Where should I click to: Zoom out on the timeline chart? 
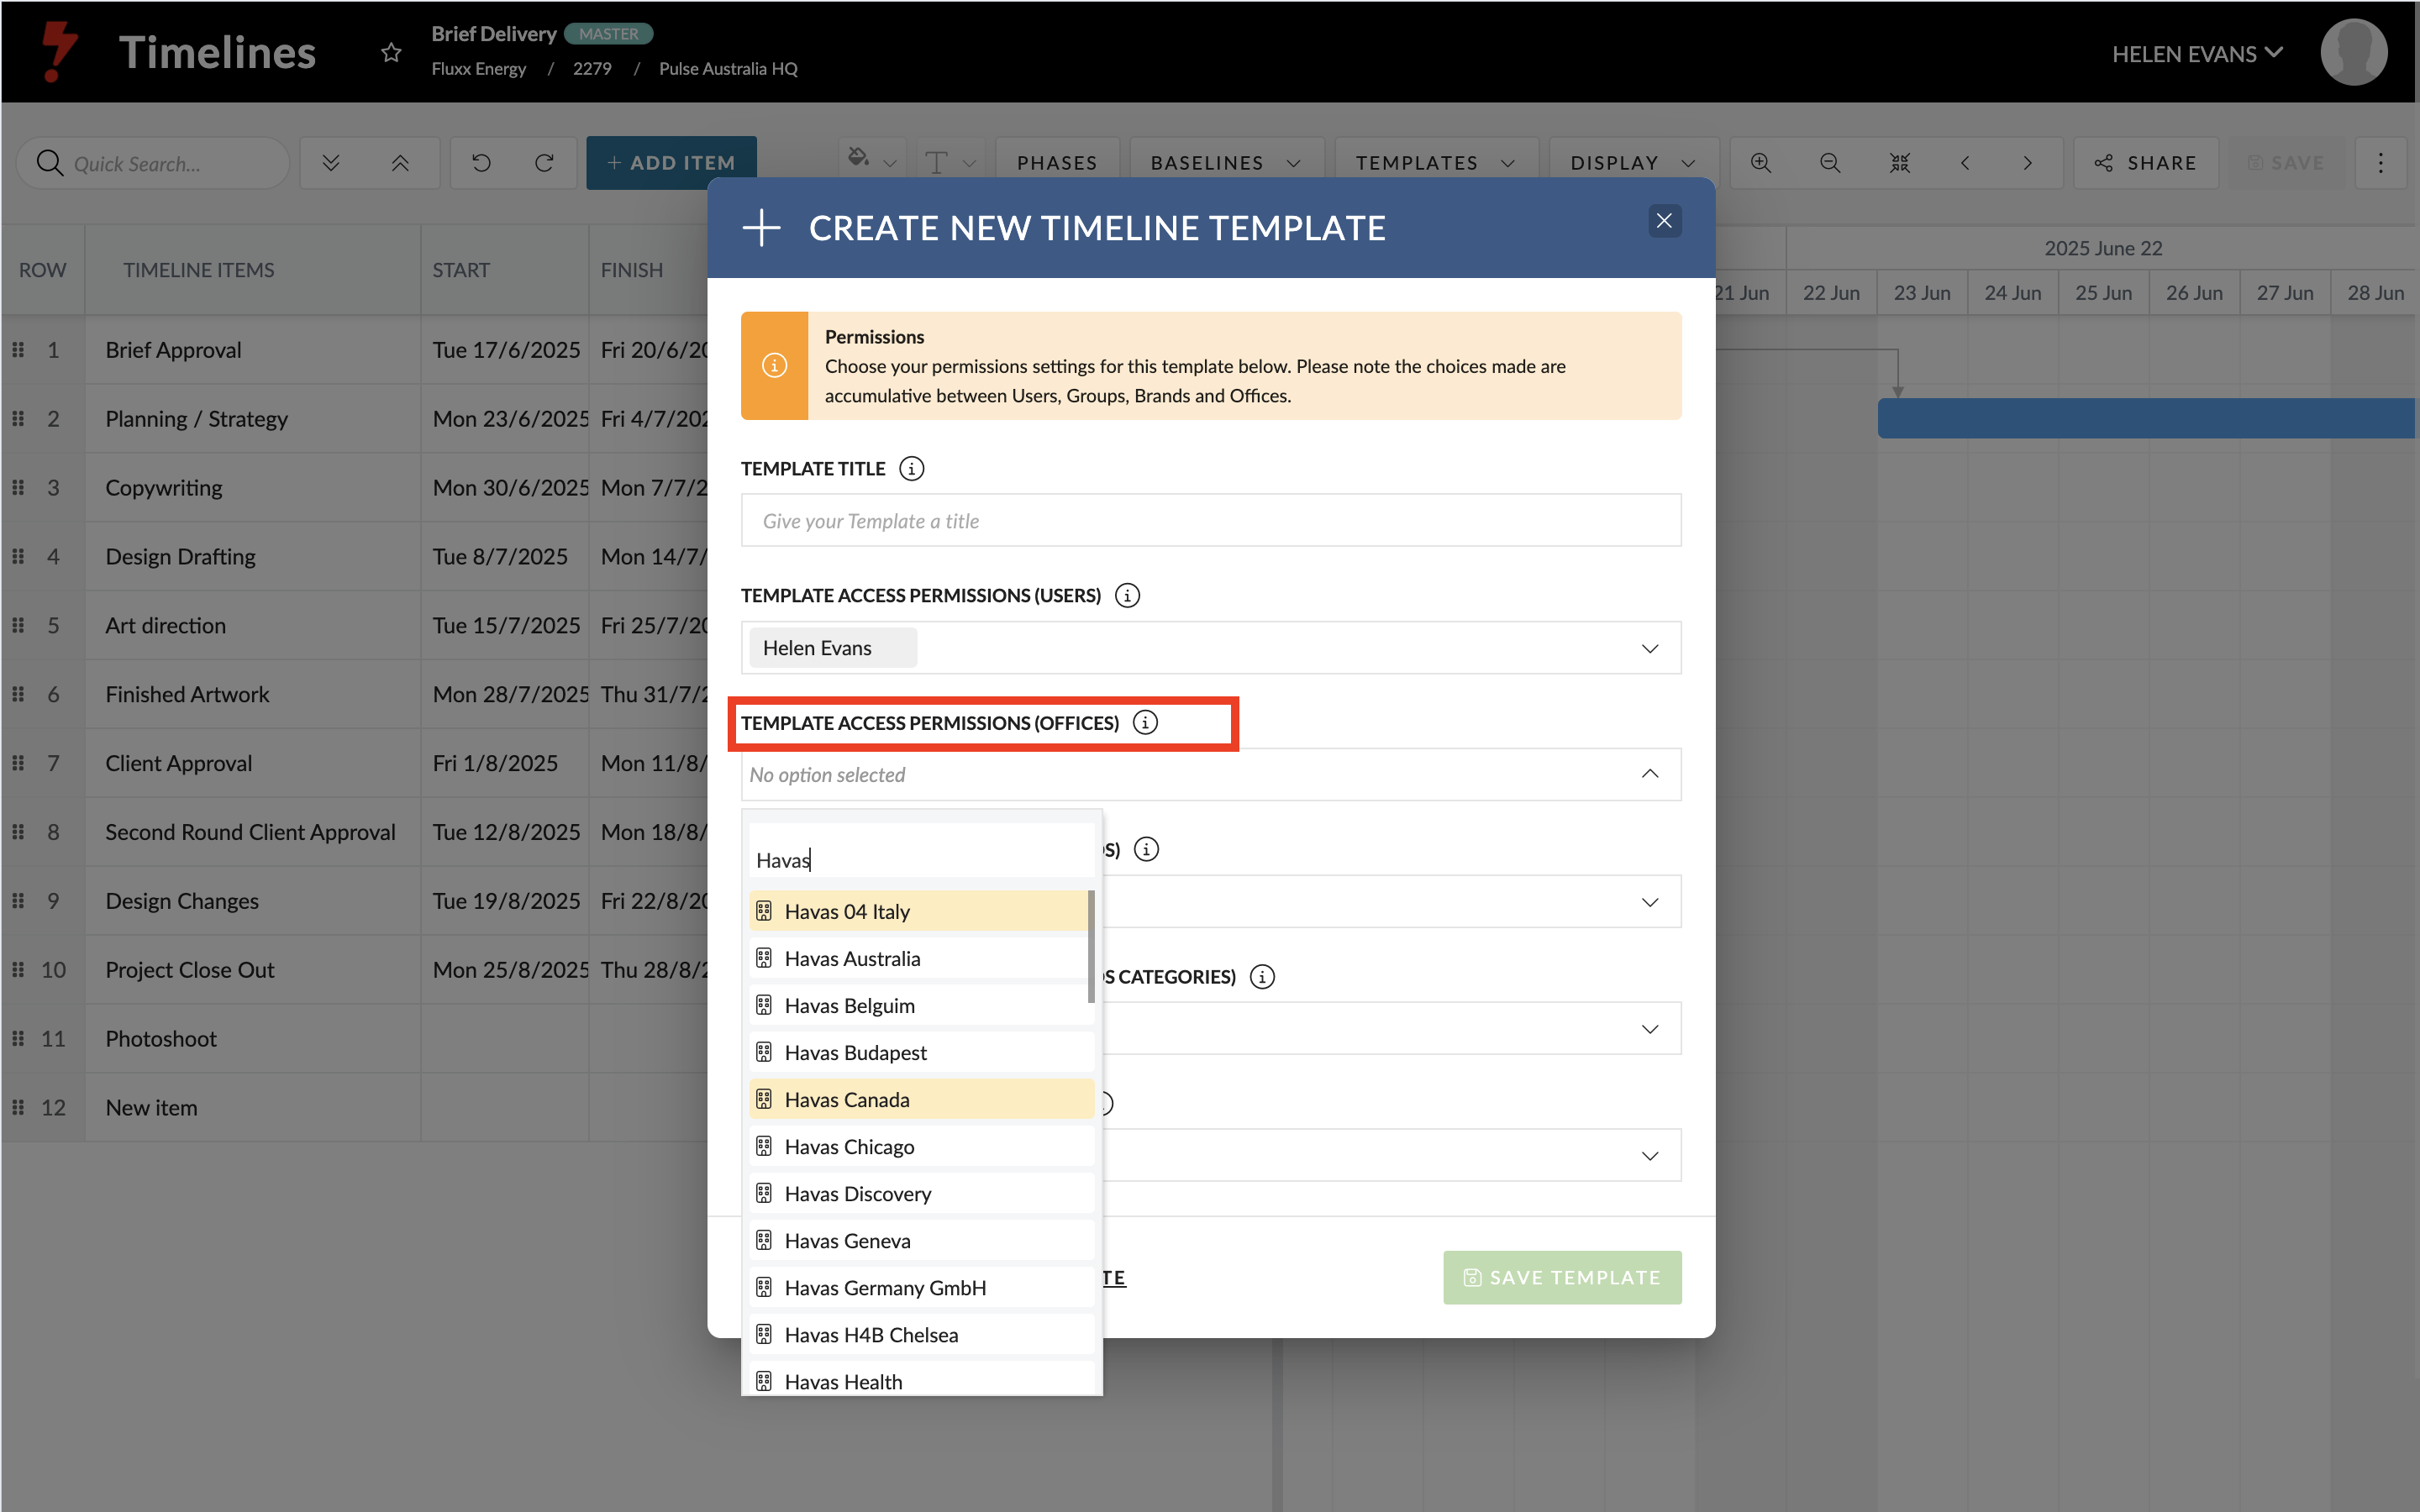(x=1830, y=162)
